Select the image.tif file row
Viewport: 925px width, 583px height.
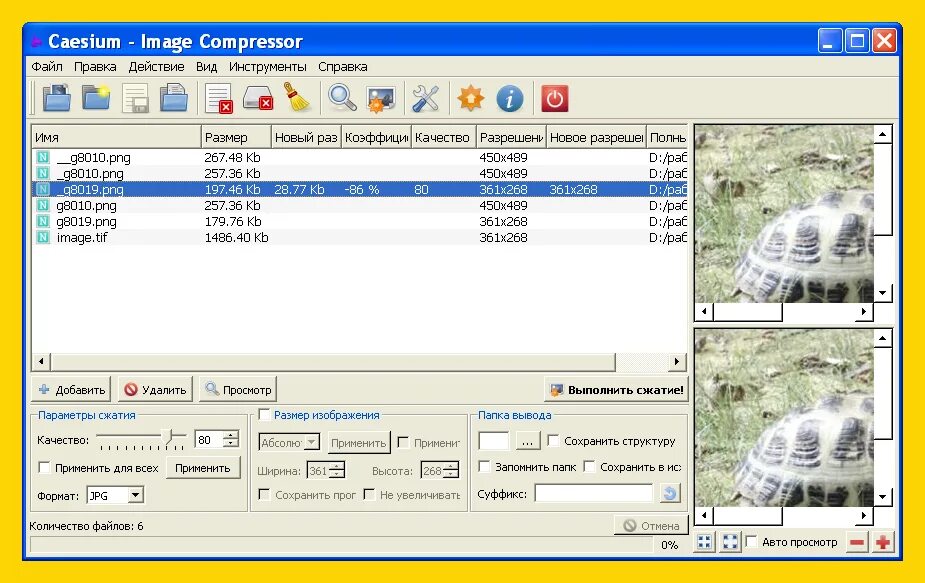[x=359, y=237]
